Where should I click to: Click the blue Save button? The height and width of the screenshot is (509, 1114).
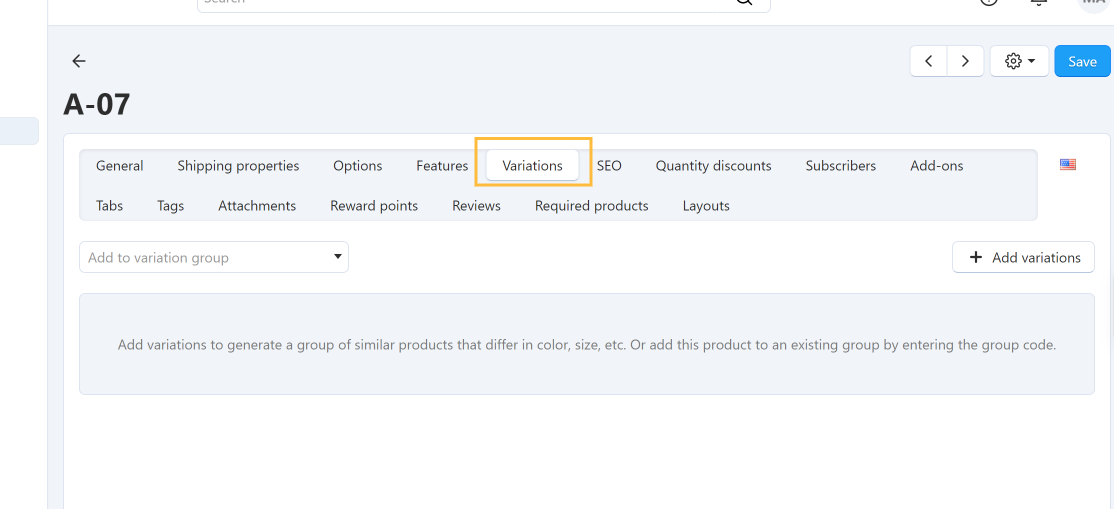1082,61
